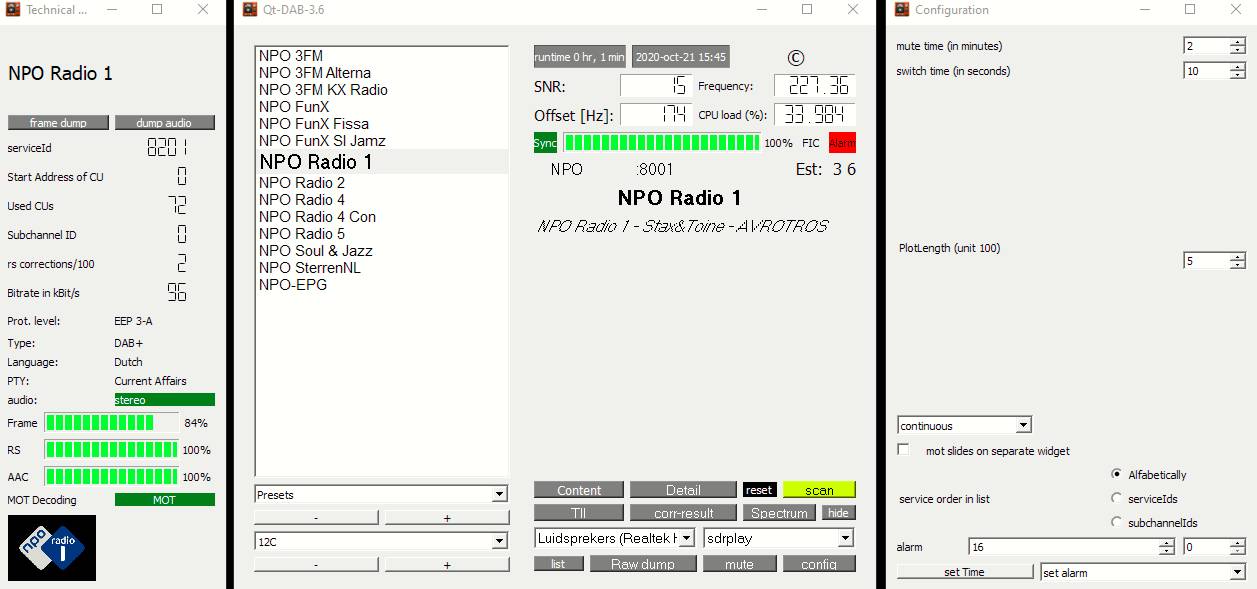The image size is (1257, 589).
Task: Click the runtime display label
Action: (580, 57)
